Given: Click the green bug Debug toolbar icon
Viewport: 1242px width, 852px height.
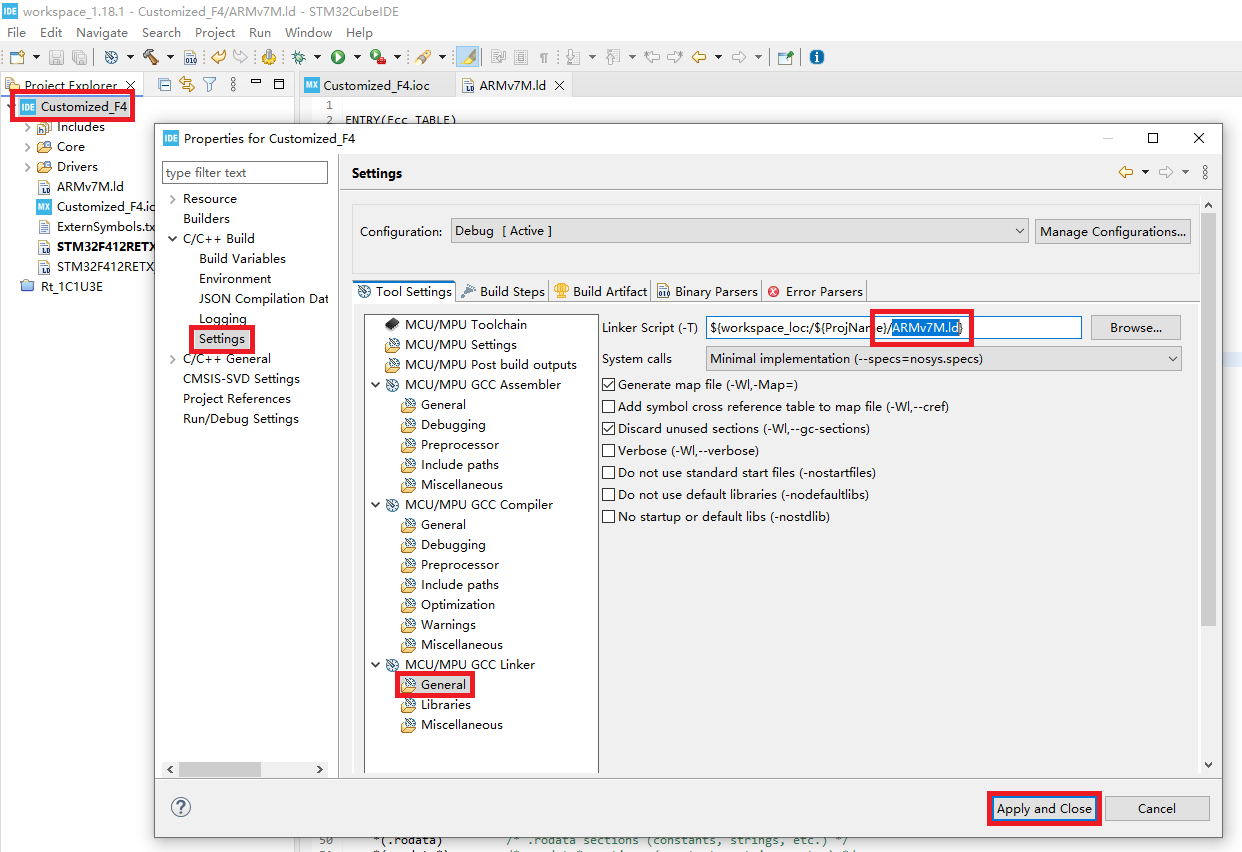Looking at the screenshot, I should coord(298,58).
